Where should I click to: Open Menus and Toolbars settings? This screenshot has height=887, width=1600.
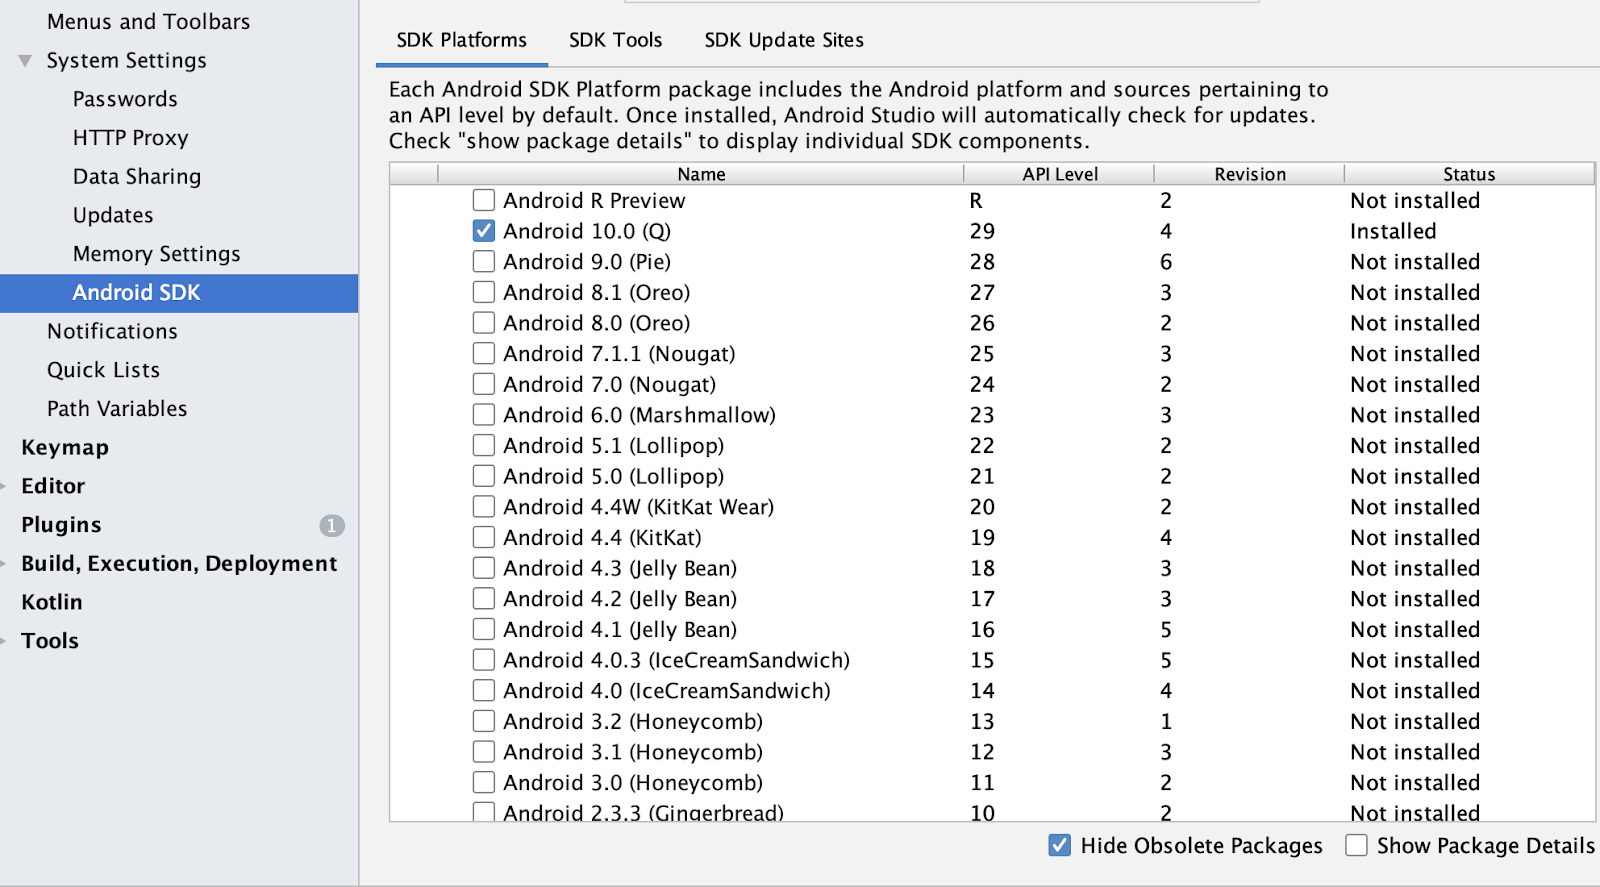tap(149, 22)
